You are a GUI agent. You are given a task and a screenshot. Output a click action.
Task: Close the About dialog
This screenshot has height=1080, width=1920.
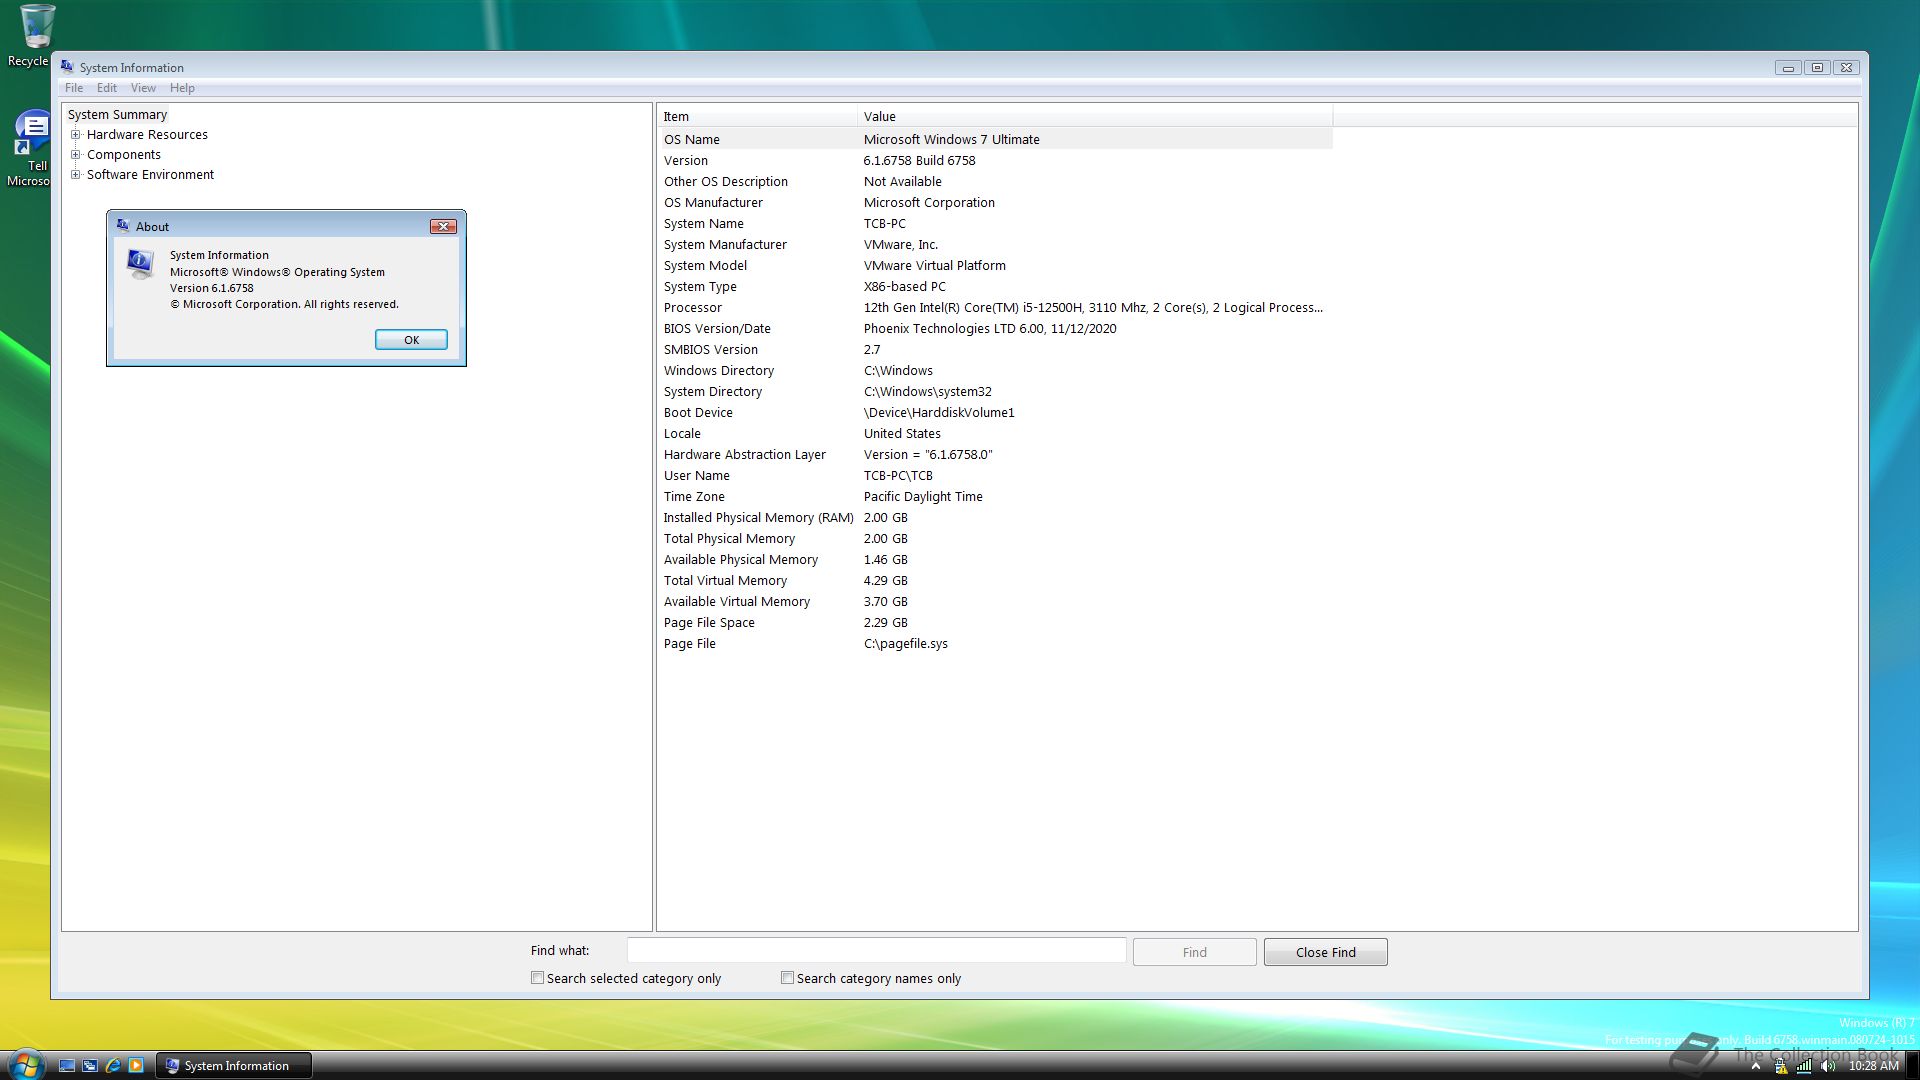tap(443, 227)
